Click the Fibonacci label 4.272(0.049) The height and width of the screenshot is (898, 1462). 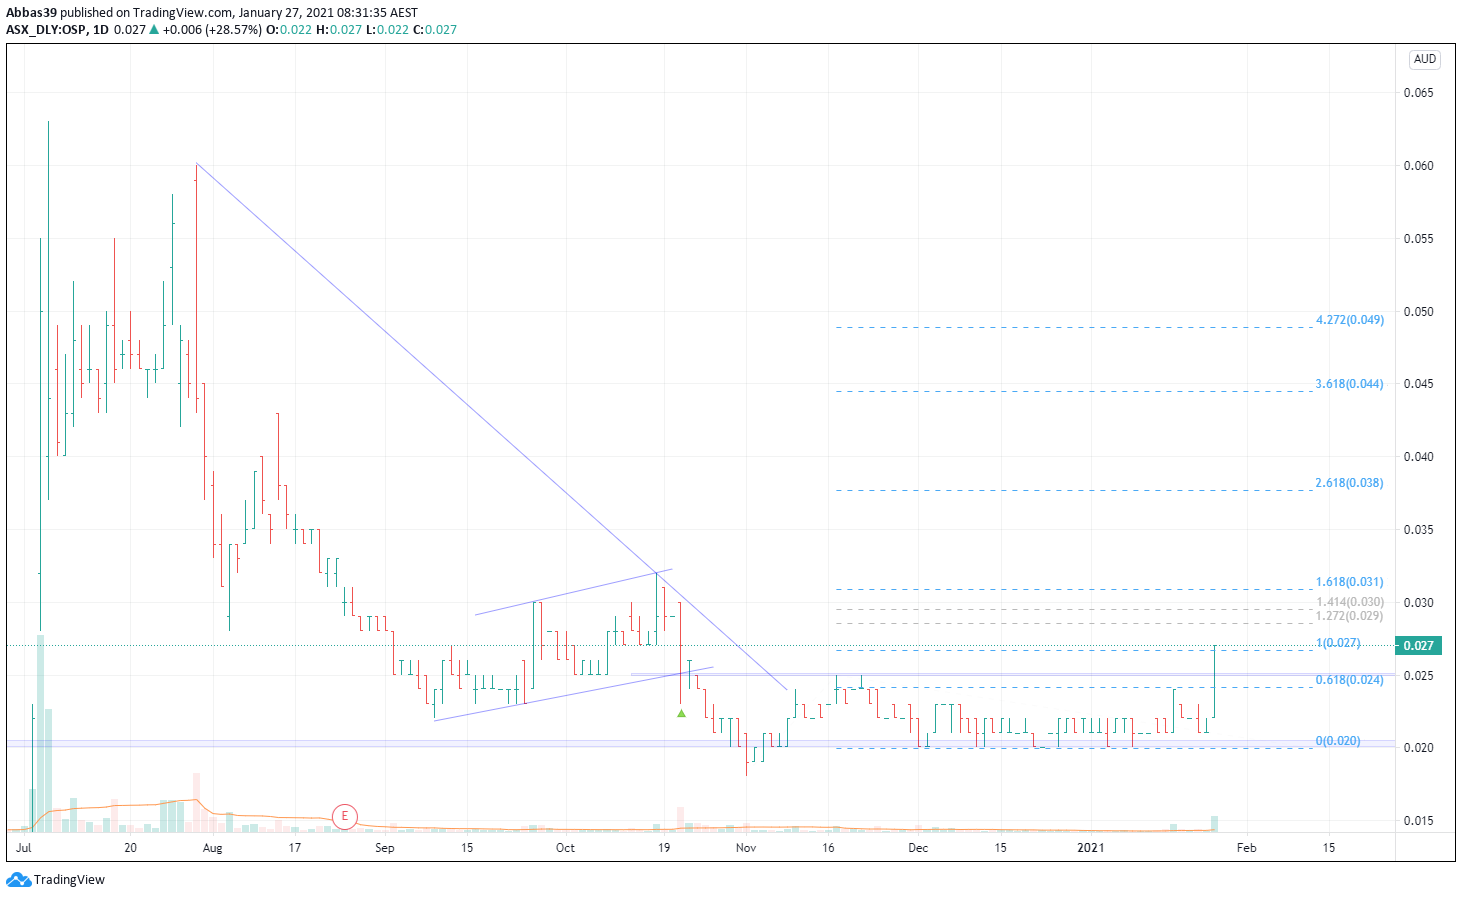(x=1350, y=320)
